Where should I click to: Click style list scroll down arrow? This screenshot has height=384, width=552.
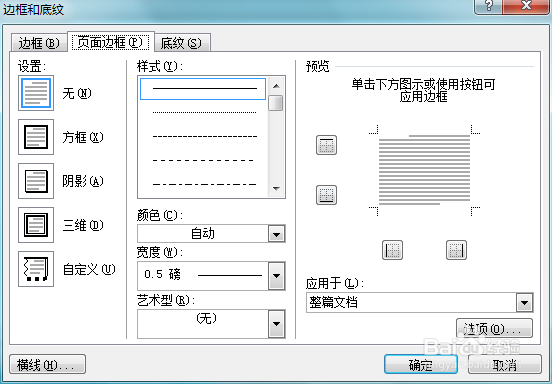tap(276, 189)
